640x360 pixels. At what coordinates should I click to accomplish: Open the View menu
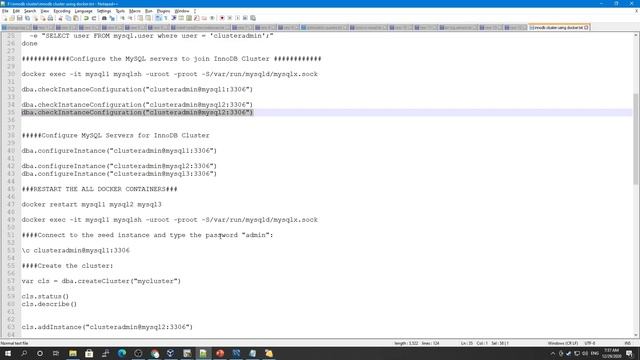point(45,11)
